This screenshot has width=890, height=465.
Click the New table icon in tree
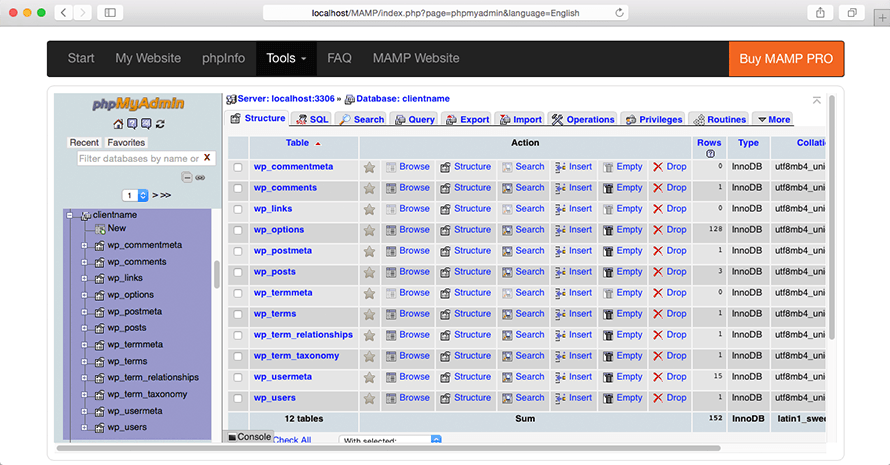pyautogui.click(x=100, y=229)
